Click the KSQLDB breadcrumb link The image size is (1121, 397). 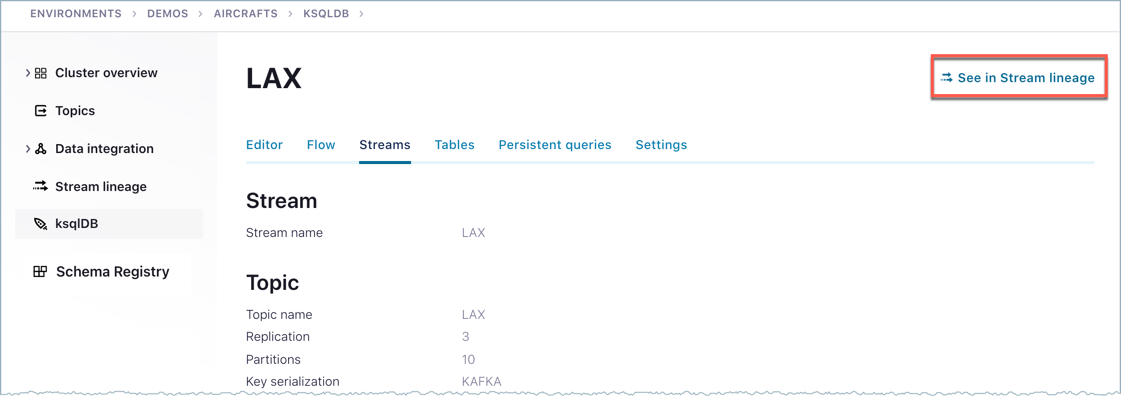(326, 14)
